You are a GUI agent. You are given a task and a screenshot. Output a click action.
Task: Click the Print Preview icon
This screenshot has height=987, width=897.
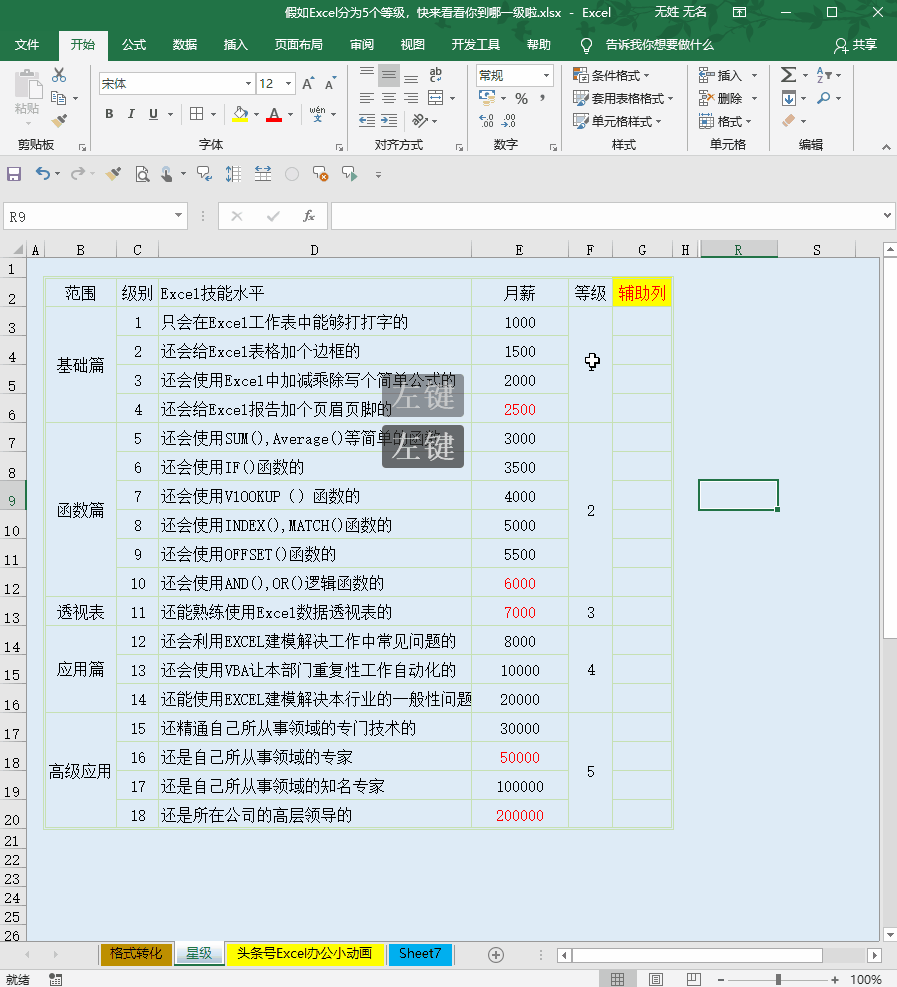point(143,174)
